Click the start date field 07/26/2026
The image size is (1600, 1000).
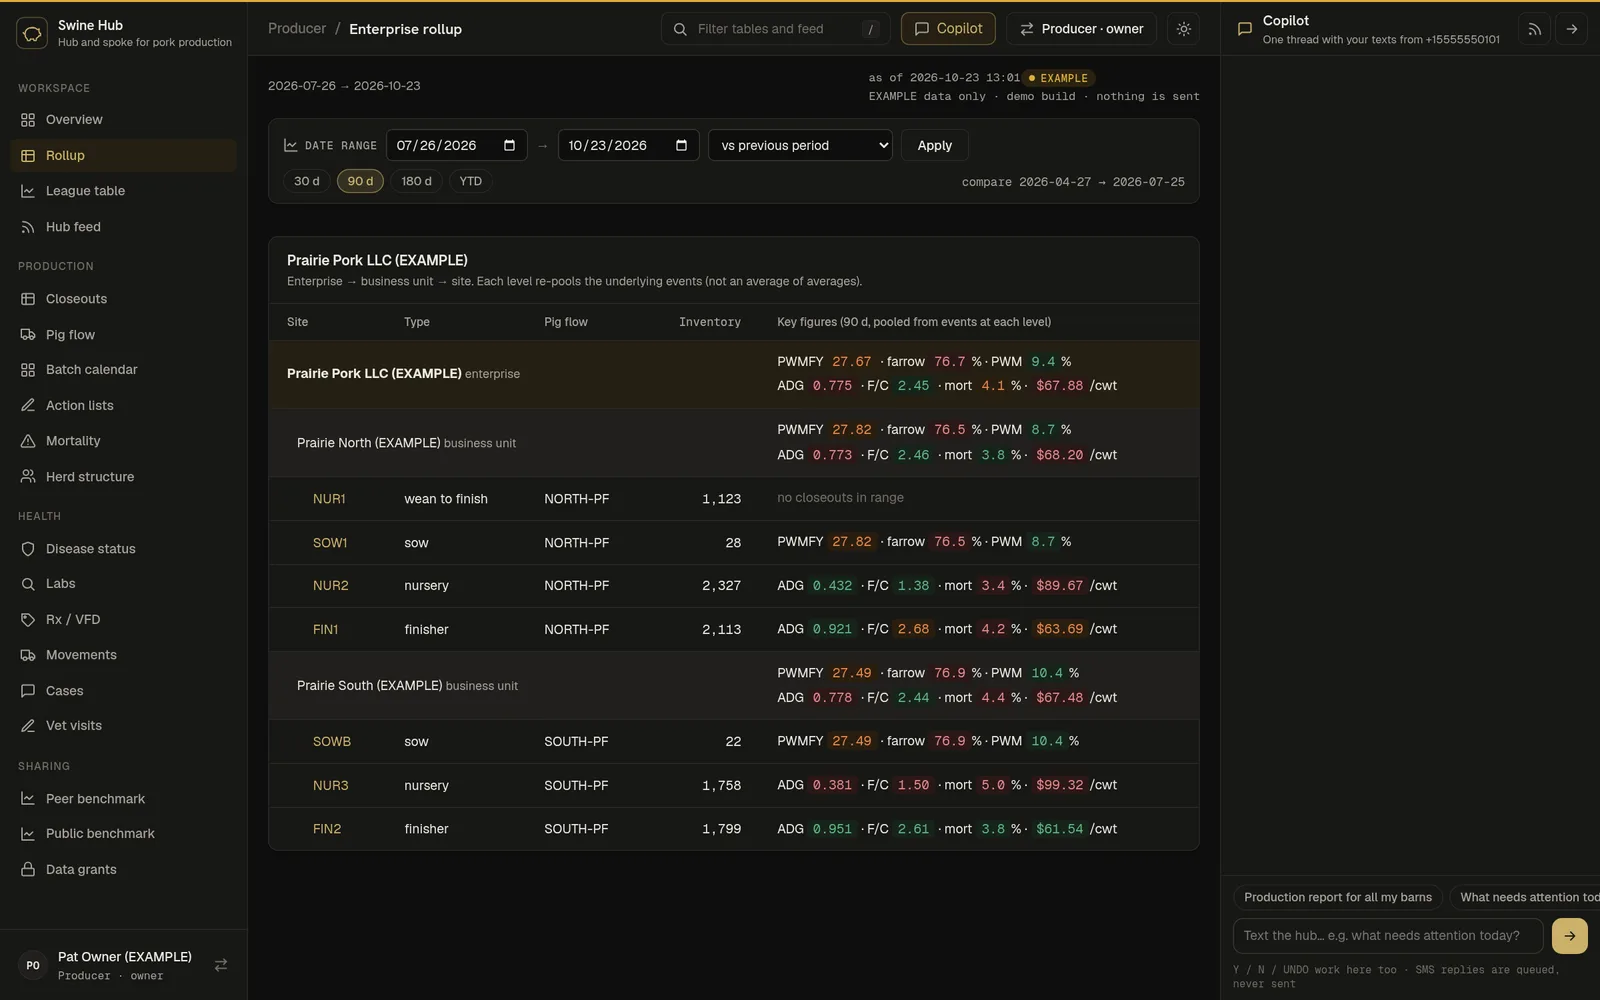456,145
